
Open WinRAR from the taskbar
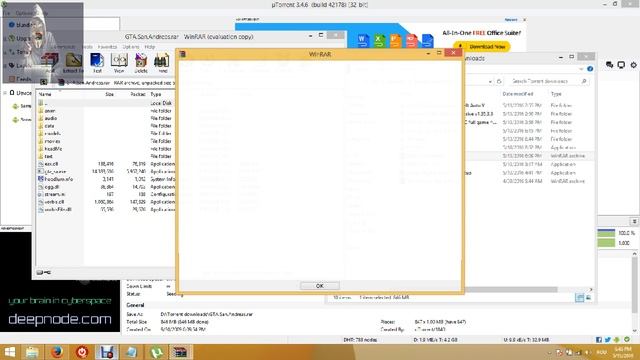pyautogui.click(x=180, y=352)
